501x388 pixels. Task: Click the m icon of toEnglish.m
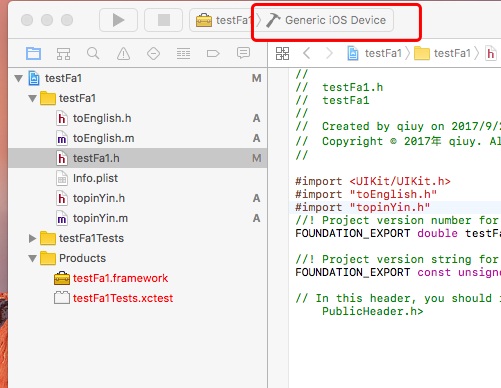coord(62,138)
